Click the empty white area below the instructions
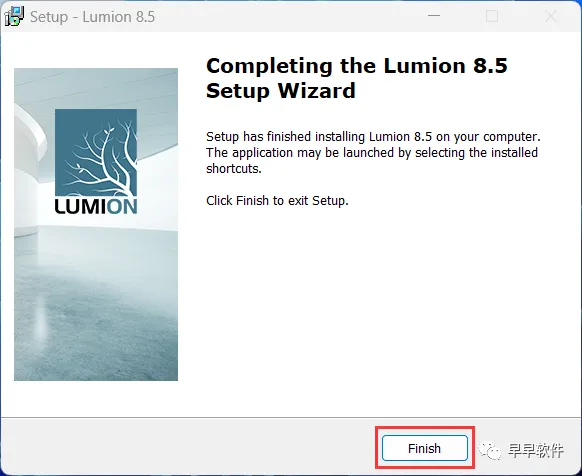Viewport: 582px width, 476px height. [371, 304]
